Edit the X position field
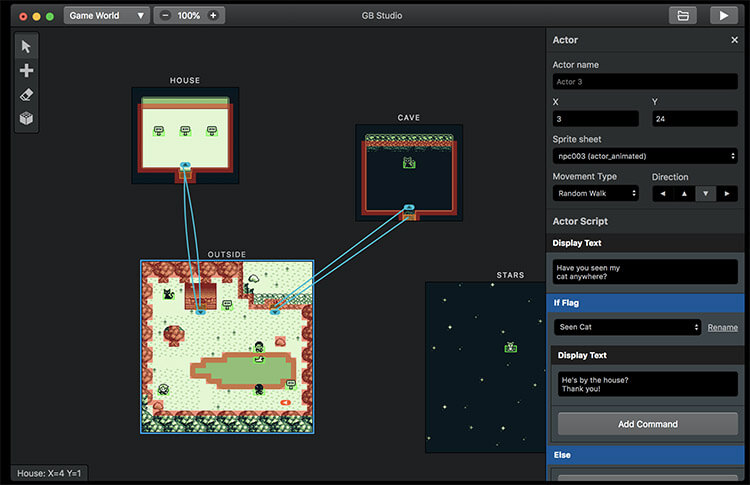The image size is (750, 485). 596,119
